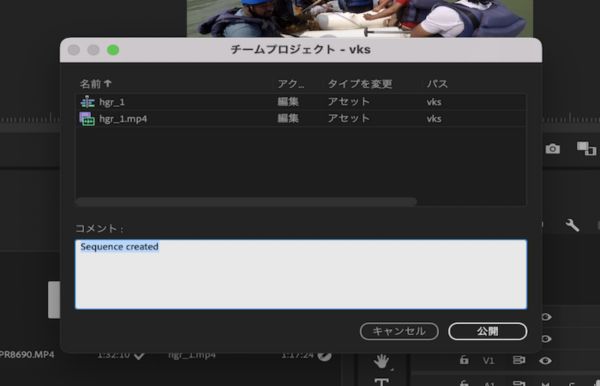Select the hgr_1 sequence name in the dialog
Image resolution: width=600 pixels, height=386 pixels.
click(112, 102)
